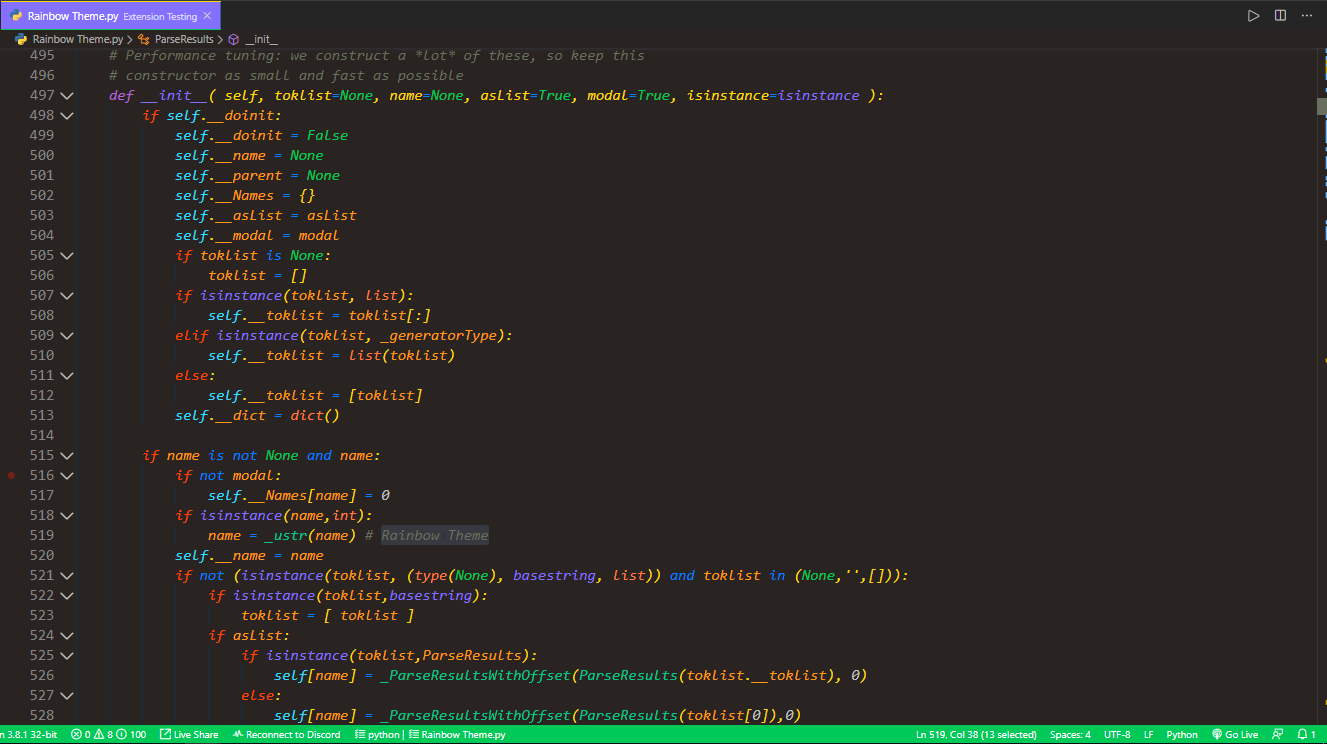Select the Python 3.8.1 32-bit interpreter

(x=28, y=734)
